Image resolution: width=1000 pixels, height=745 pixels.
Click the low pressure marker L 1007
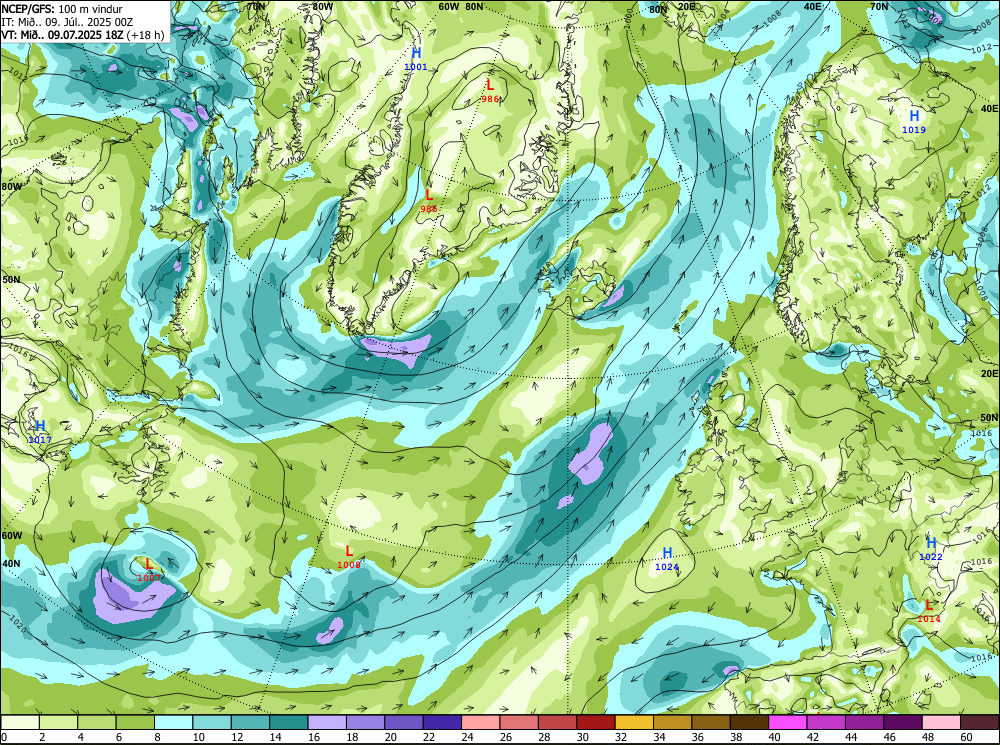pyautogui.click(x=149, y=570)
